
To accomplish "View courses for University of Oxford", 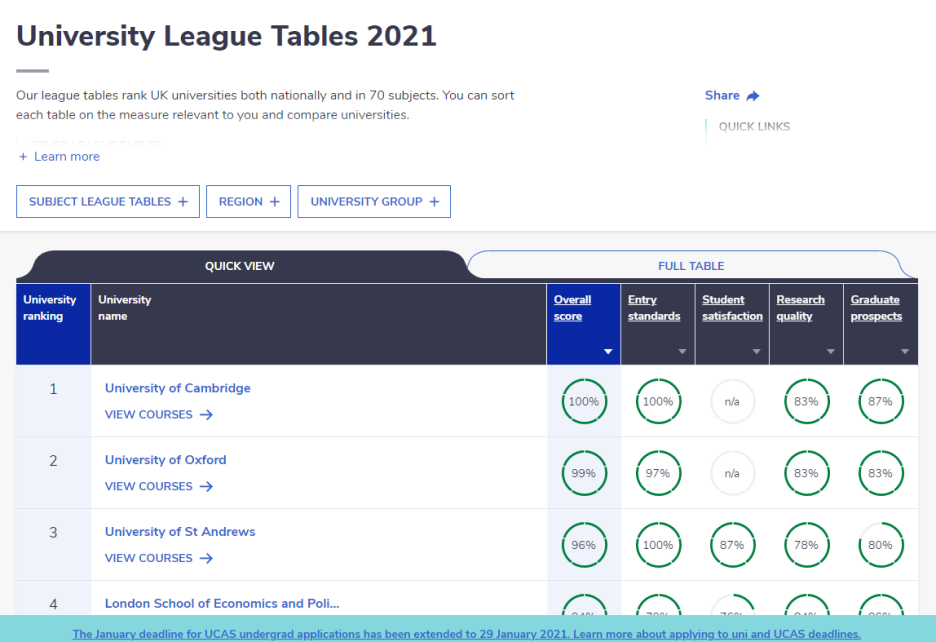I will (158, 487).
